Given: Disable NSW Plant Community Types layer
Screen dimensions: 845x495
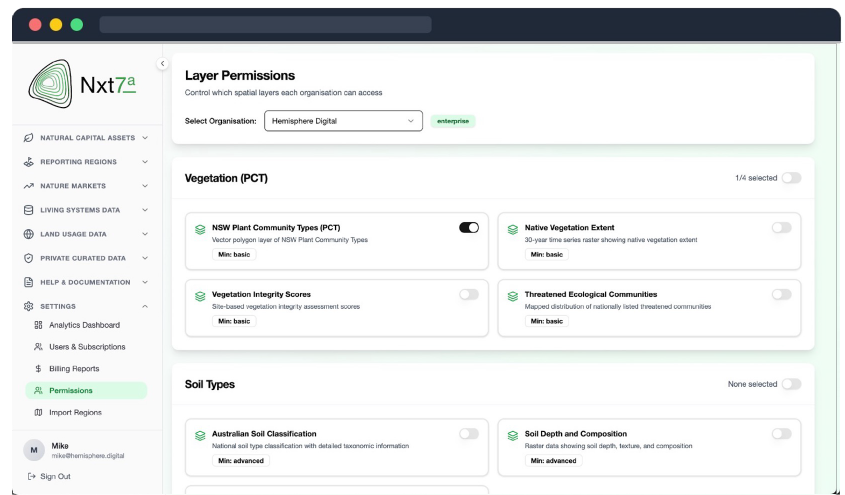Looking at the screenshot, I should (469, 227).
